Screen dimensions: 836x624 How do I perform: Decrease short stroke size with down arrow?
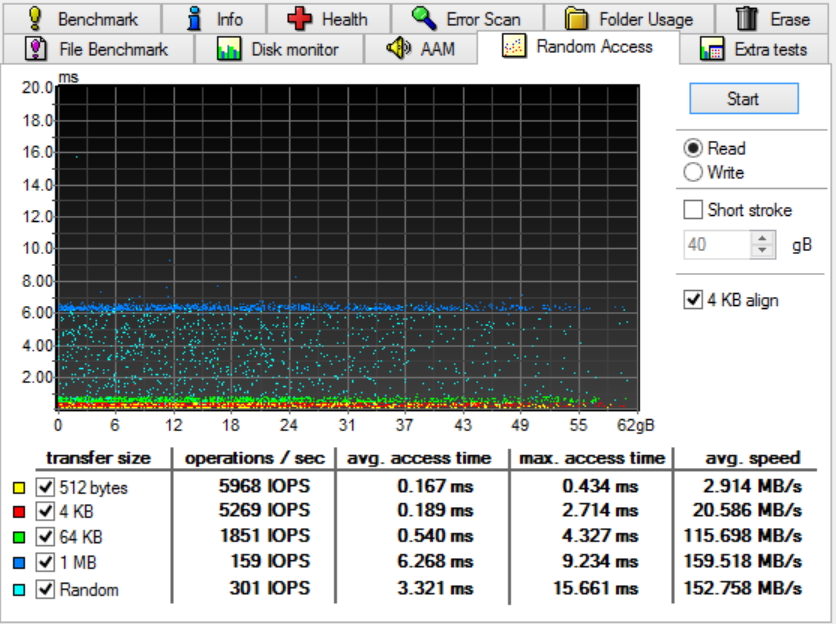pos(762,251)
